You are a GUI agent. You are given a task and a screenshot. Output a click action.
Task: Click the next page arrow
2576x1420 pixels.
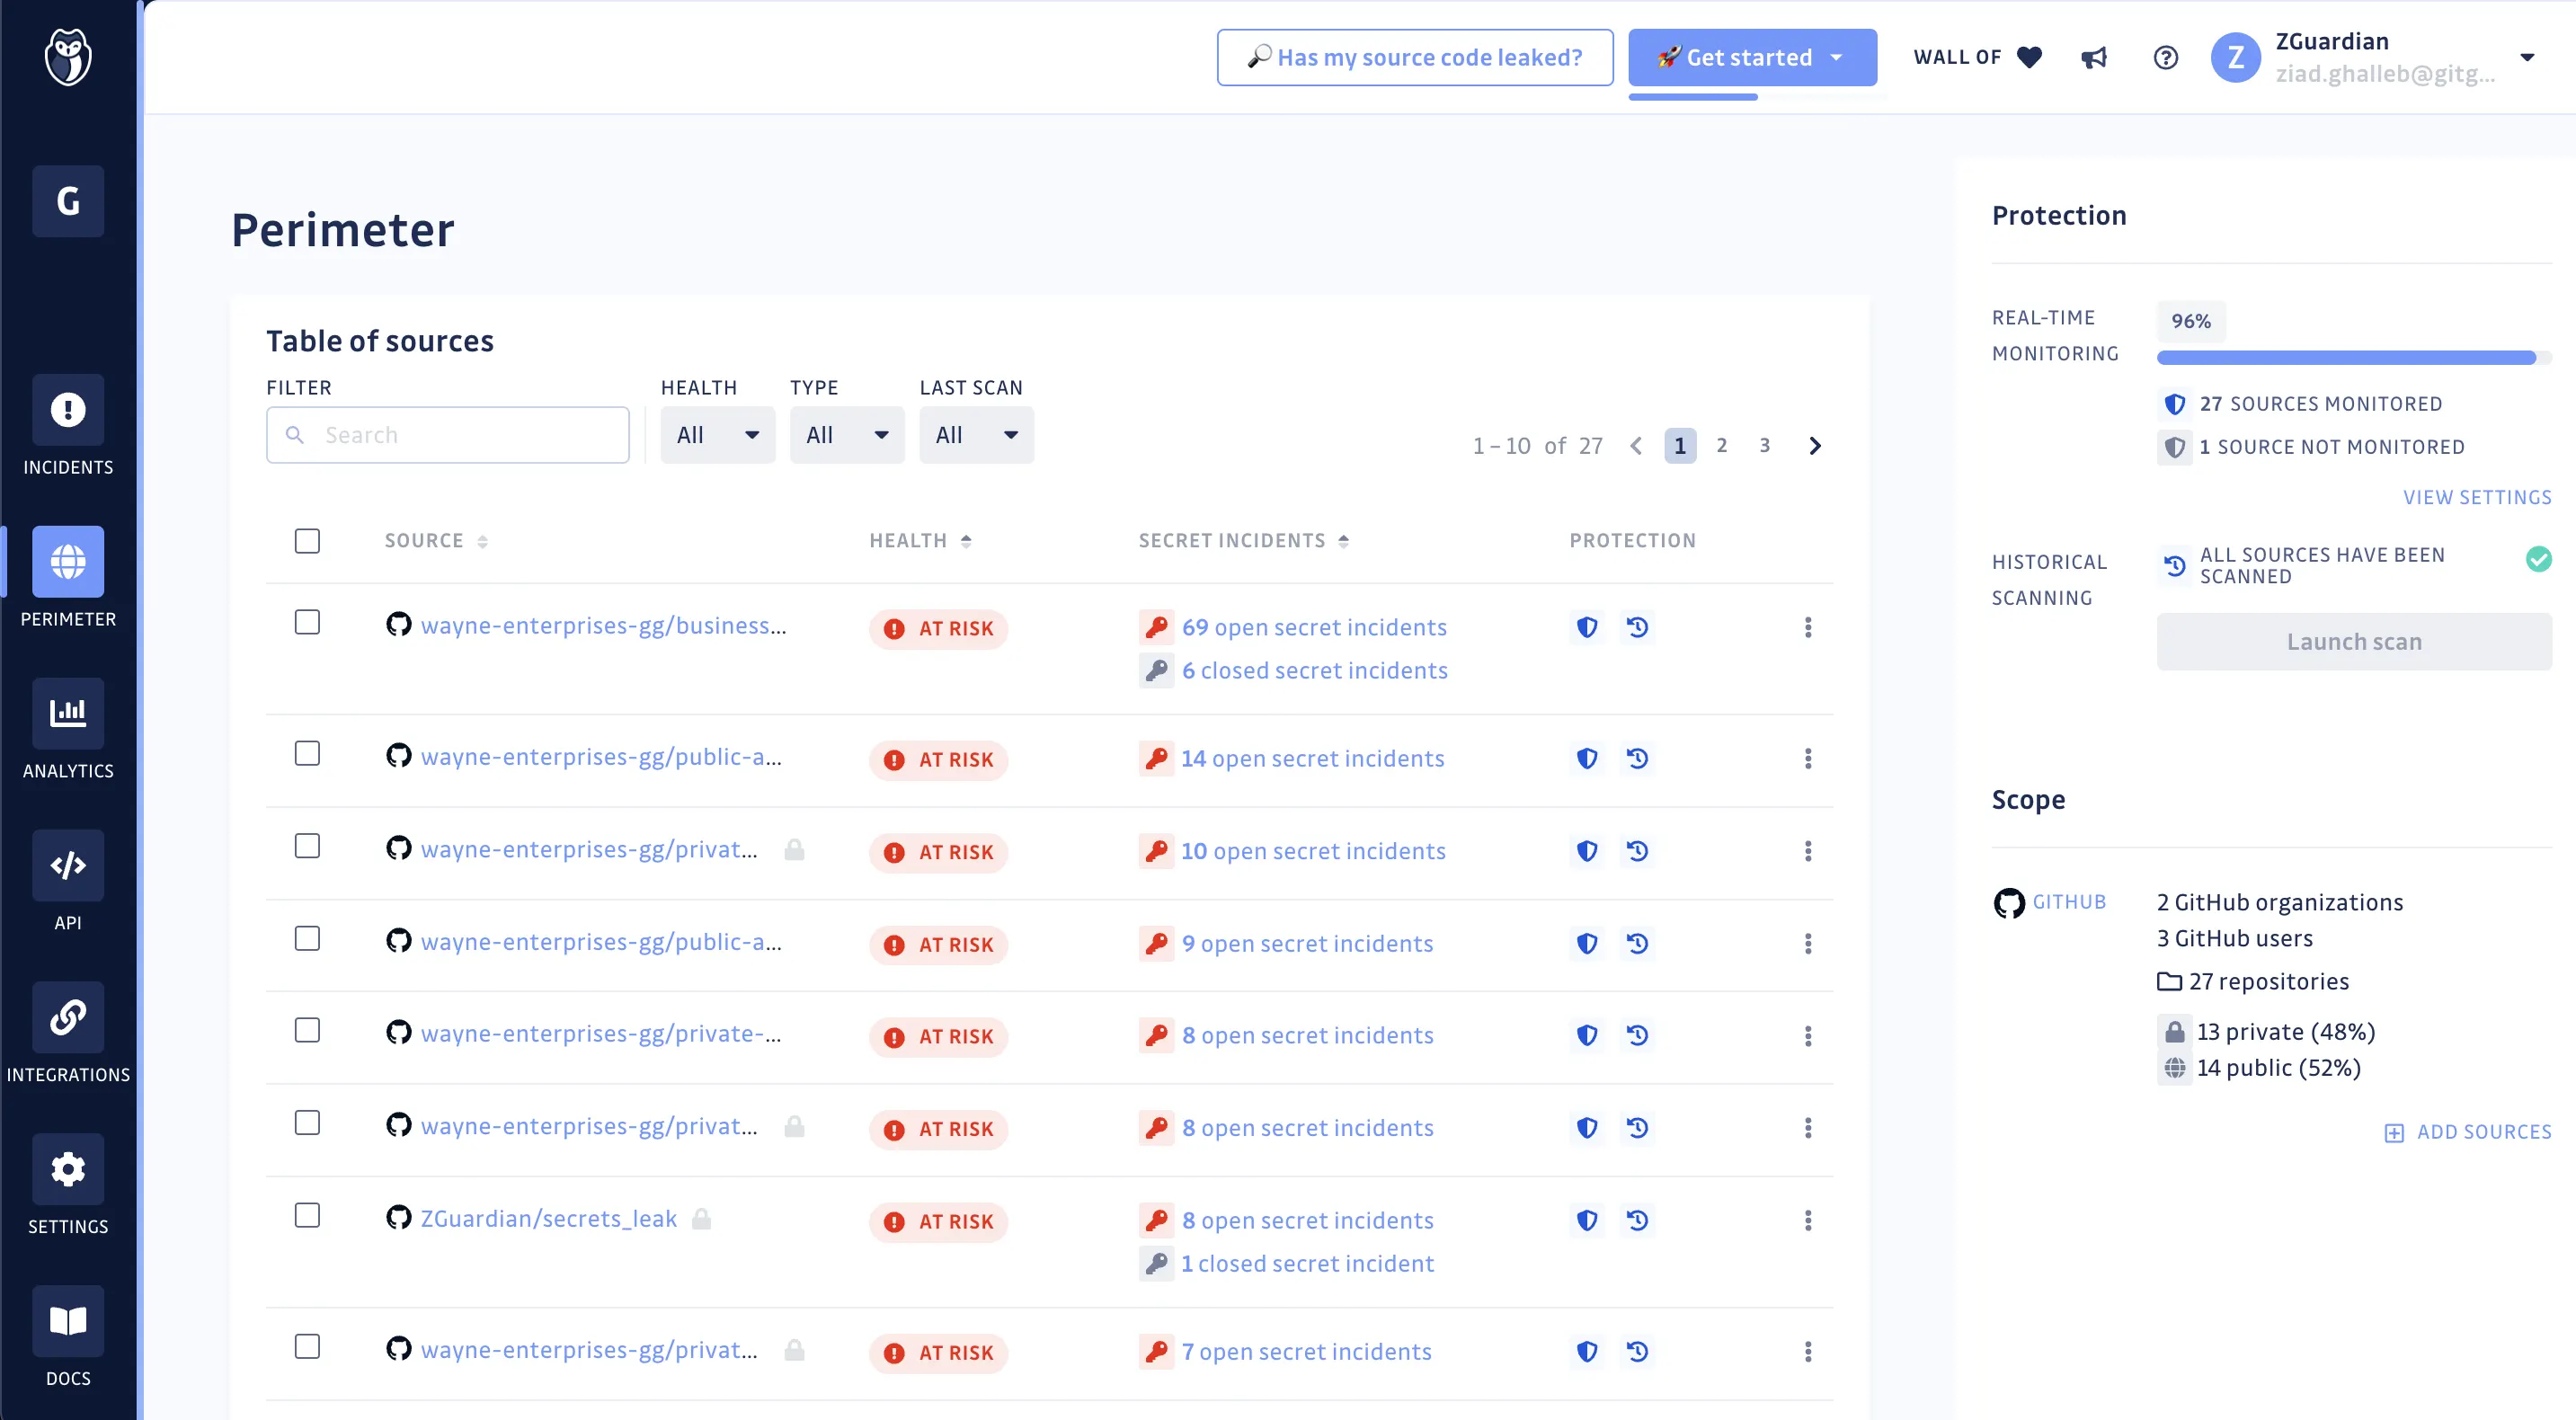pos(1815,446)
